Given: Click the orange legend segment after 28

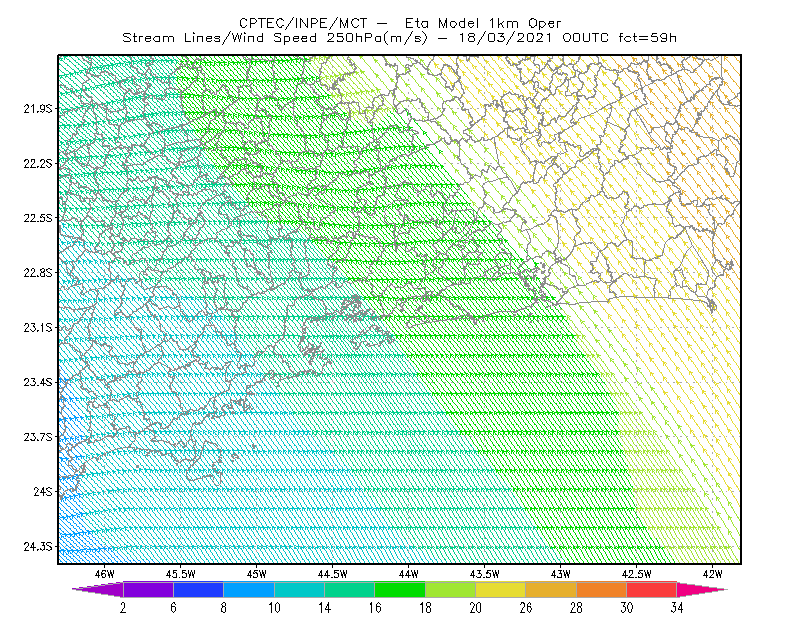Looking at the screenshot, I should [602, 589].
